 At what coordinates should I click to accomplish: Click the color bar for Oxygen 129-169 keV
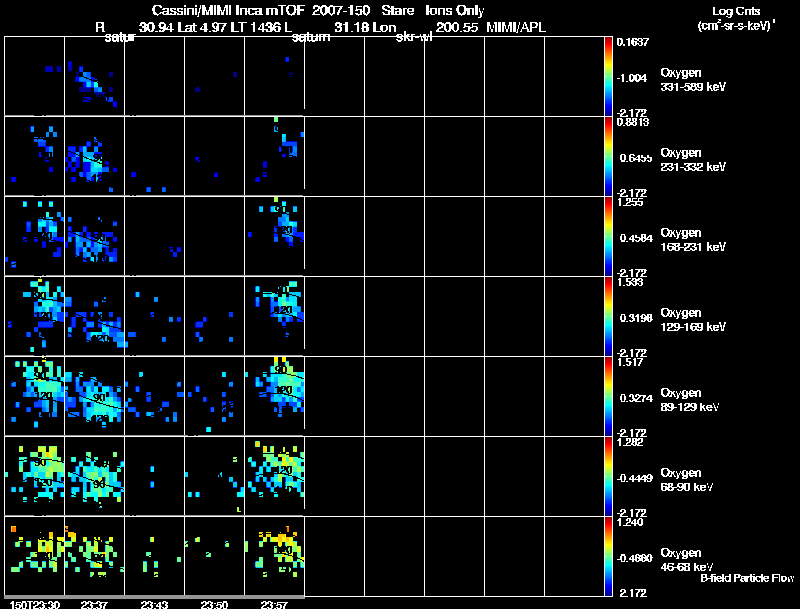click(608, 317)
